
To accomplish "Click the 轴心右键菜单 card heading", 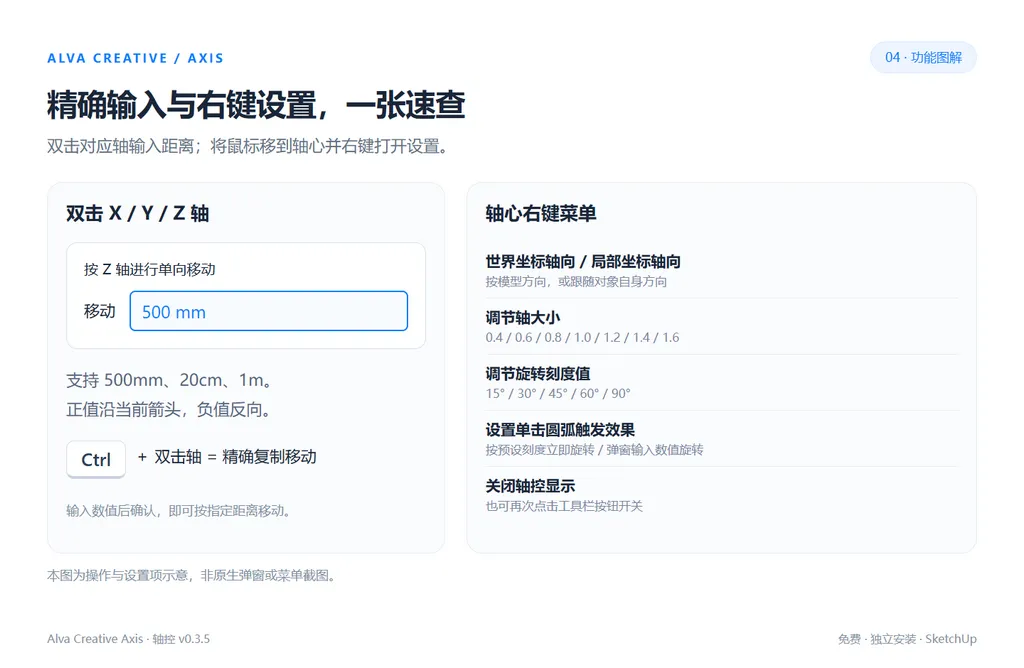I will pos(541,214).
